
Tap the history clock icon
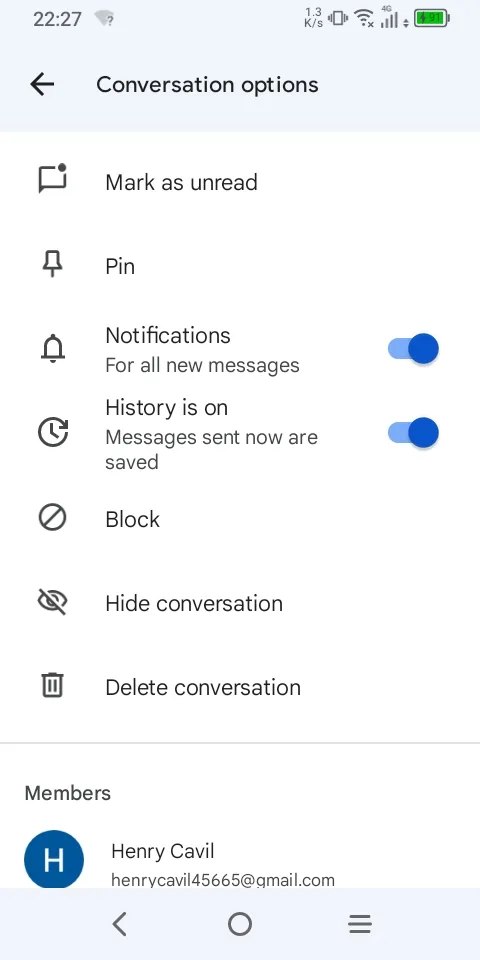pyautogui.click(x=53, y=433)
